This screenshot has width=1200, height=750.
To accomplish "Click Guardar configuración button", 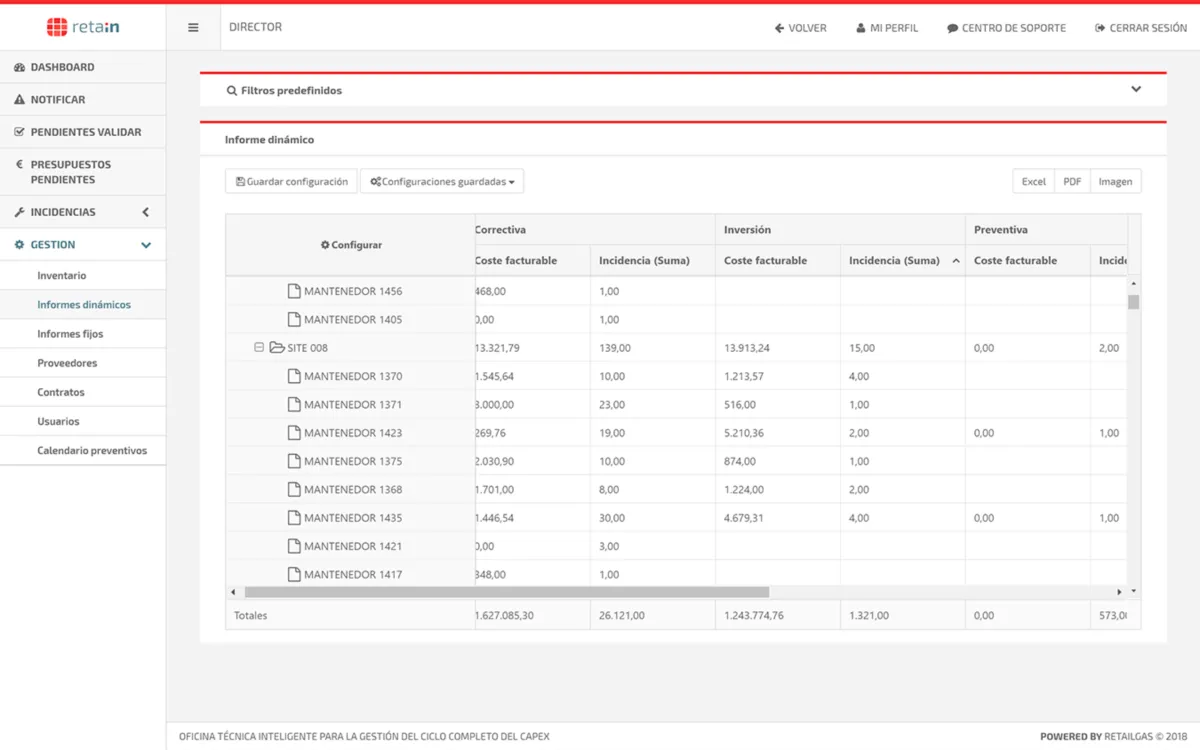I will (x=291, y=181).
